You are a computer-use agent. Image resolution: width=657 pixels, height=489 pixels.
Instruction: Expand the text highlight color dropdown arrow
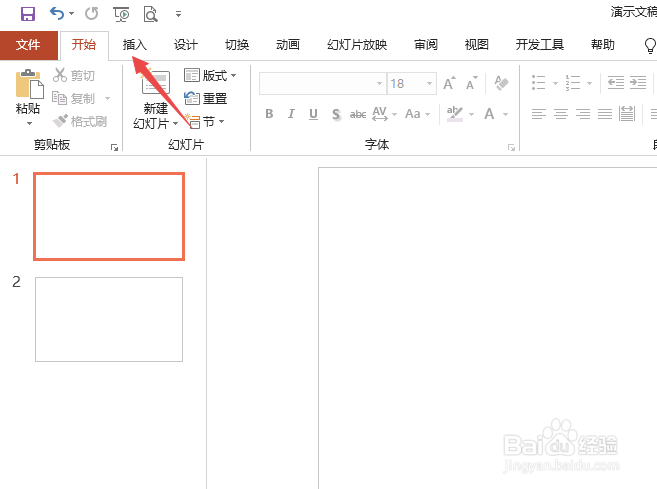coord(471,114)
